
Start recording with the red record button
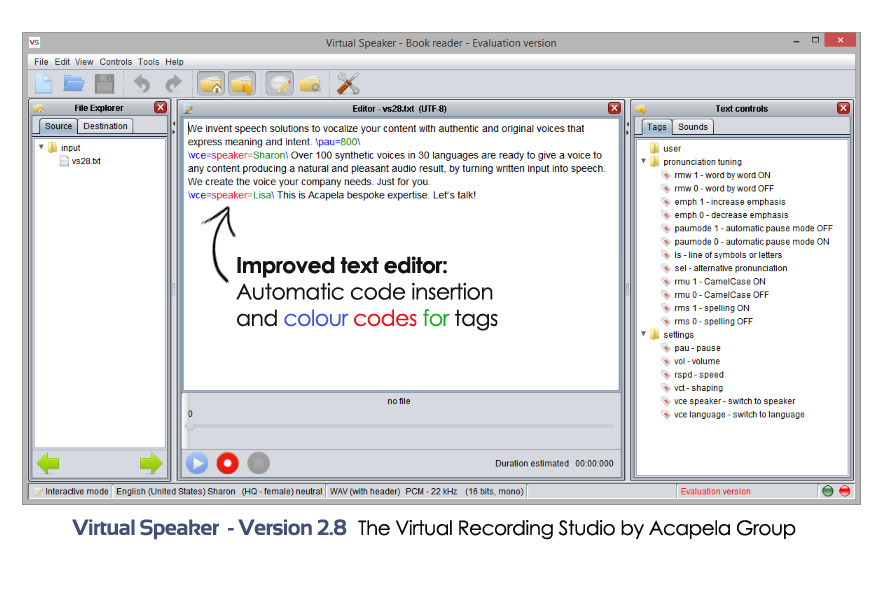(228, 463)
